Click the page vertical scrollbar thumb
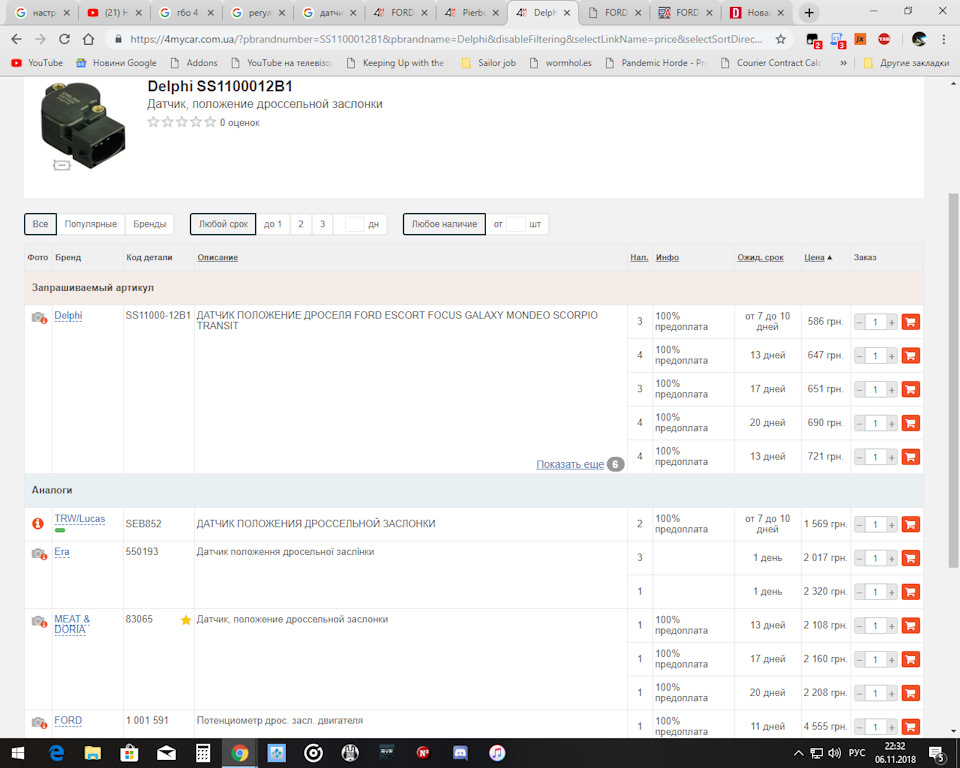The image size is (960, 768). click(953, 380)
